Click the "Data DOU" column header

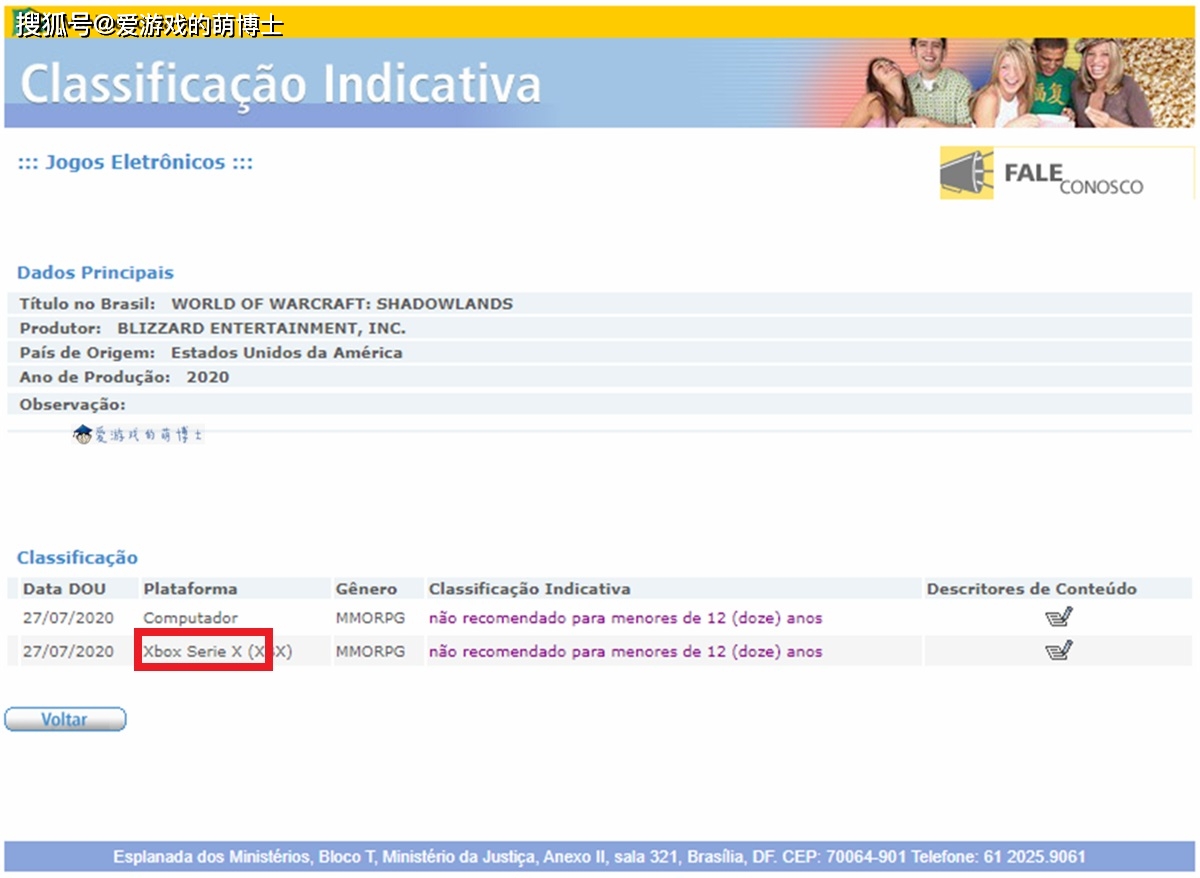(64, 589)
